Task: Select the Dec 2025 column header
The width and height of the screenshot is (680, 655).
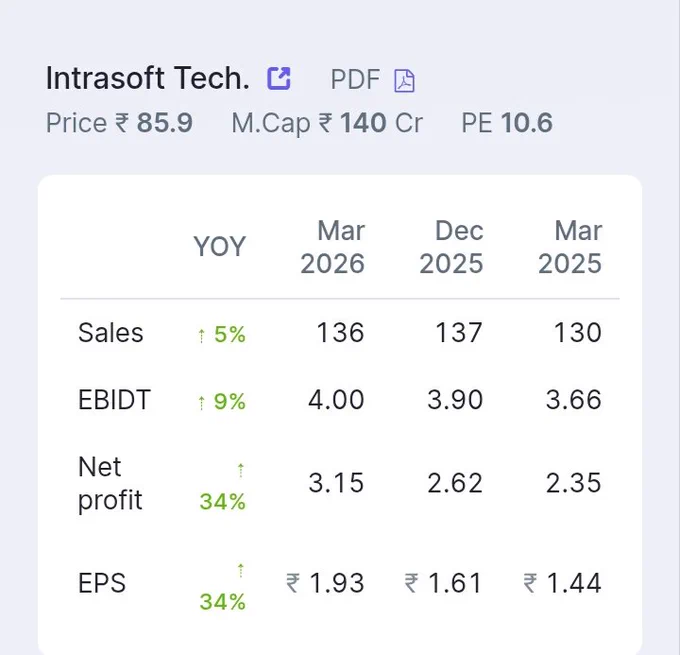Action: [451, 247]
